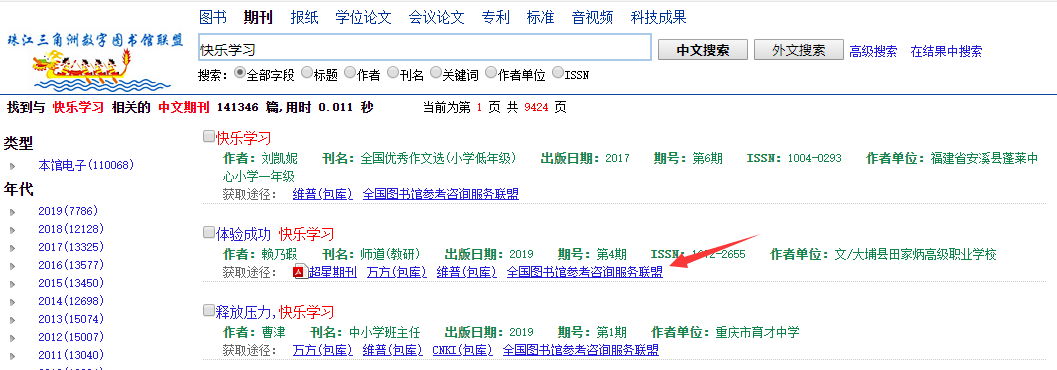Screen dimensions: 1057x370
Task: Open 万方(包库) for the 赖乃瑕 article
Action: coord(397,272)
